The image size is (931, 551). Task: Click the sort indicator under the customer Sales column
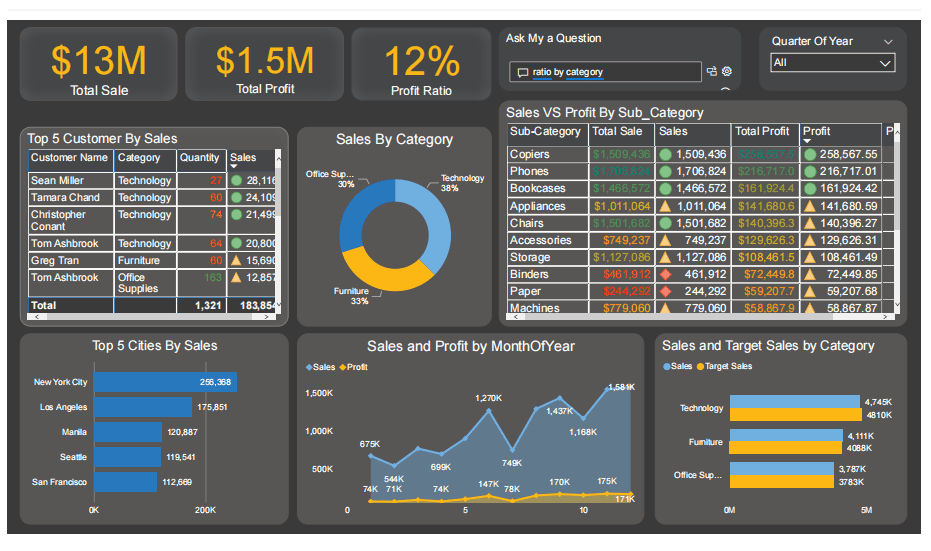pos(233,167)
